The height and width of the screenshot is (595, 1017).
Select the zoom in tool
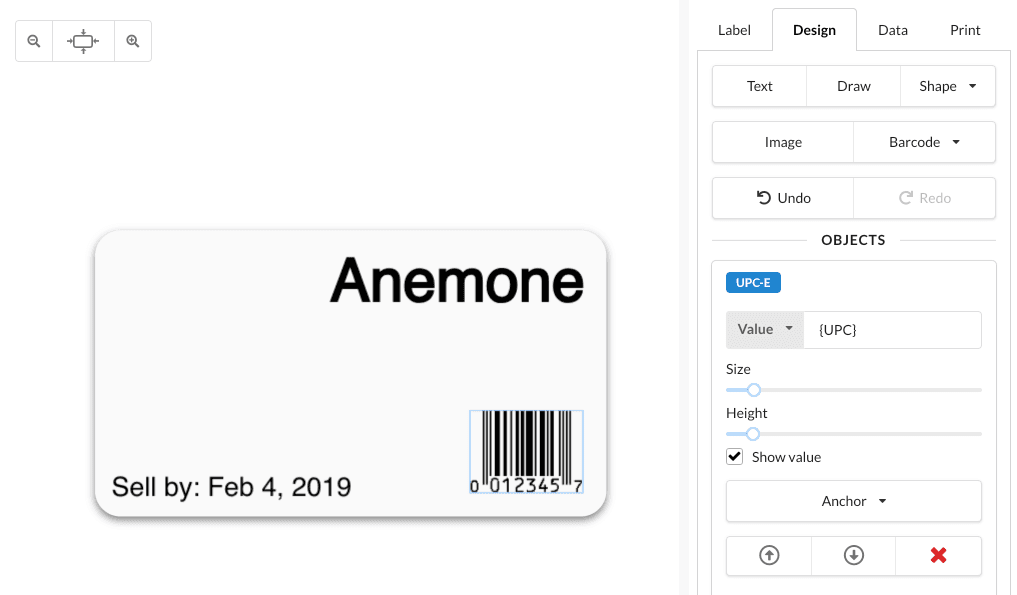click(133, 40)
